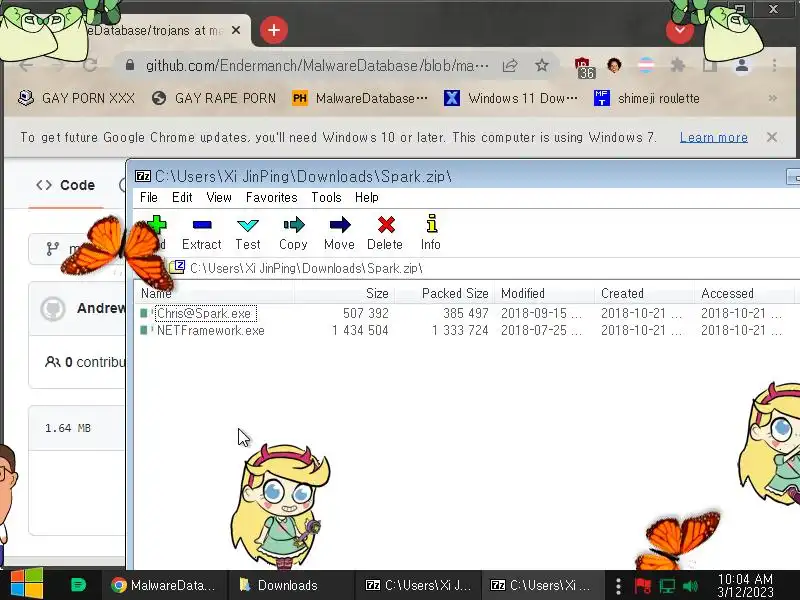Click the Learn more link
The width and height of the screenshot is (800, 600).
714,137
